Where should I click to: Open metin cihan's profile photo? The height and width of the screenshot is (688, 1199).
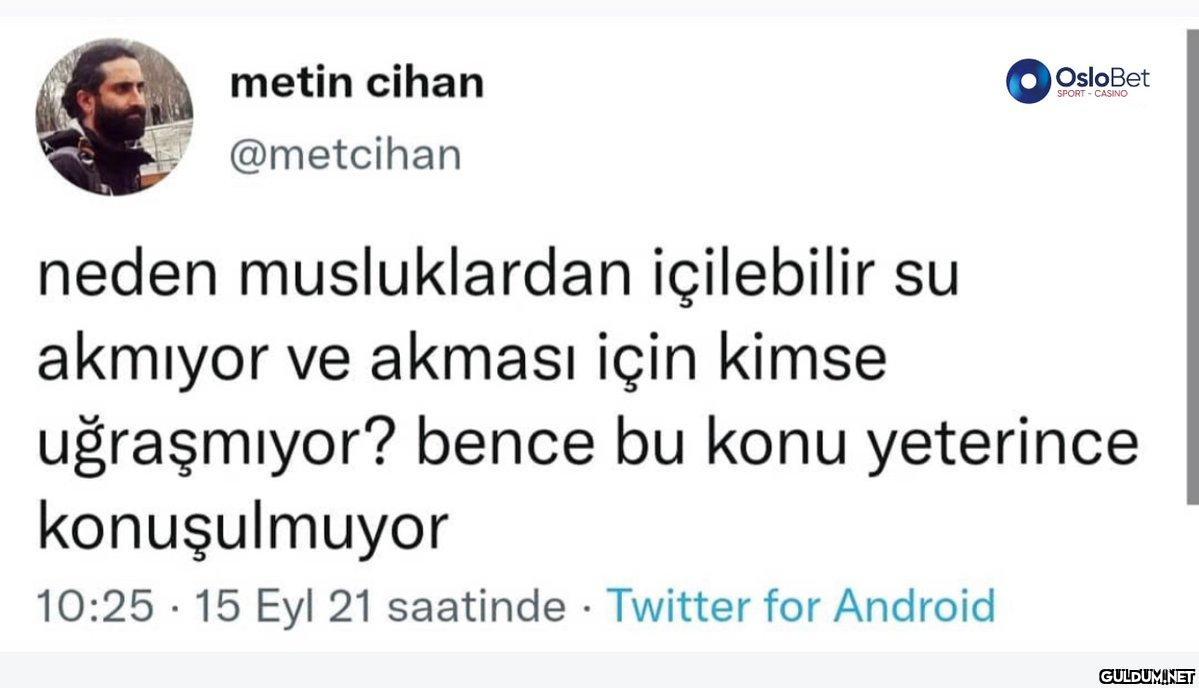coord(114,117)
